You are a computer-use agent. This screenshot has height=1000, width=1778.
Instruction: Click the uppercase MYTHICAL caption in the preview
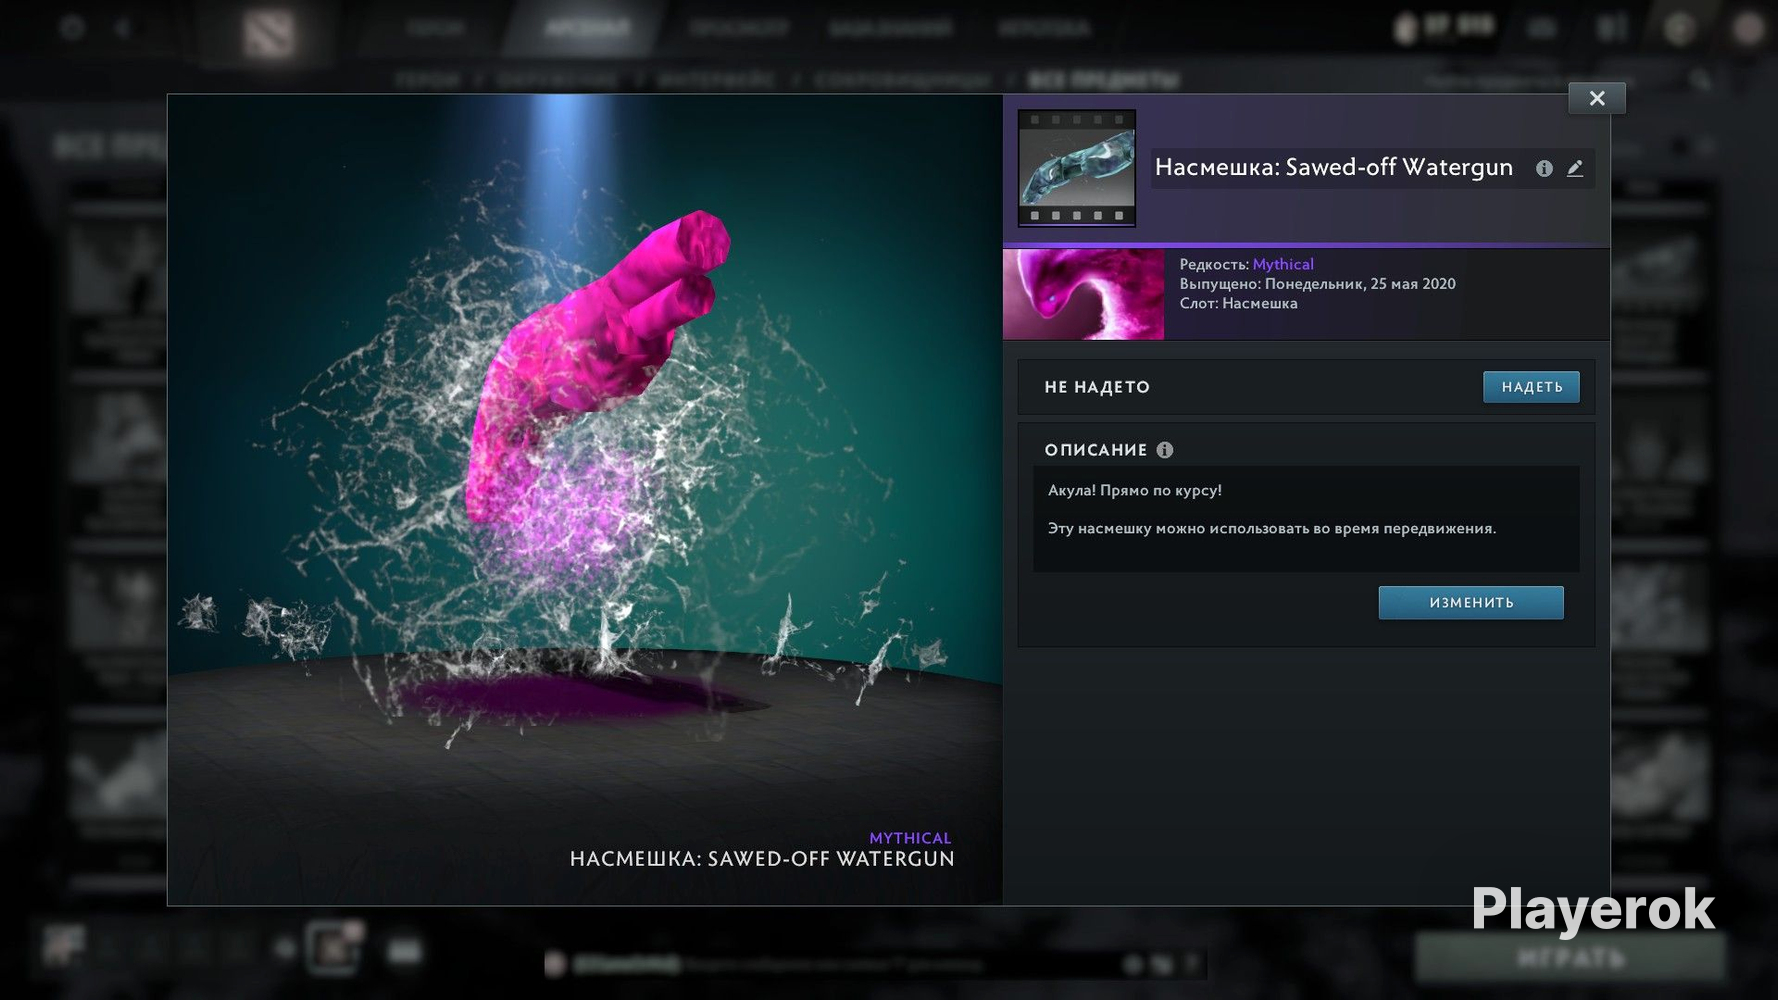click(910, 838)
